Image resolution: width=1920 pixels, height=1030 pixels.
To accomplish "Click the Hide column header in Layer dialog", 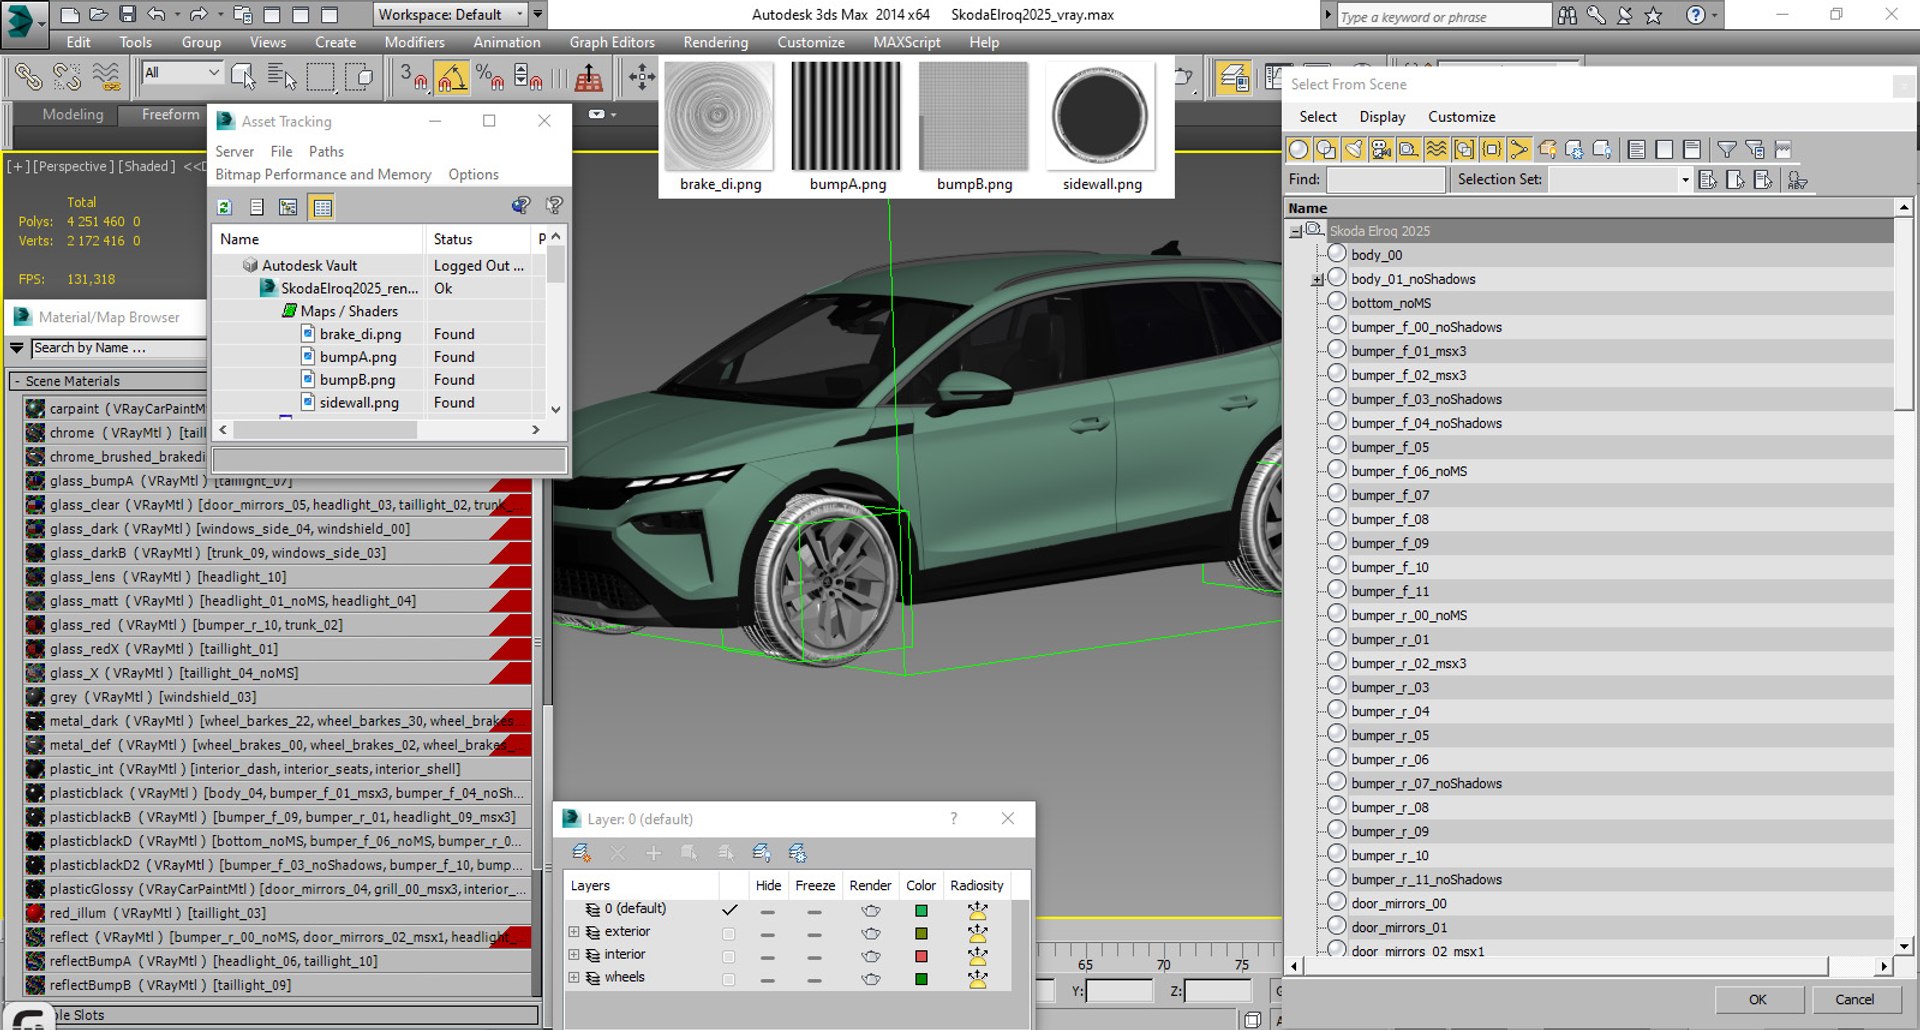I will (x=768, y=886).
